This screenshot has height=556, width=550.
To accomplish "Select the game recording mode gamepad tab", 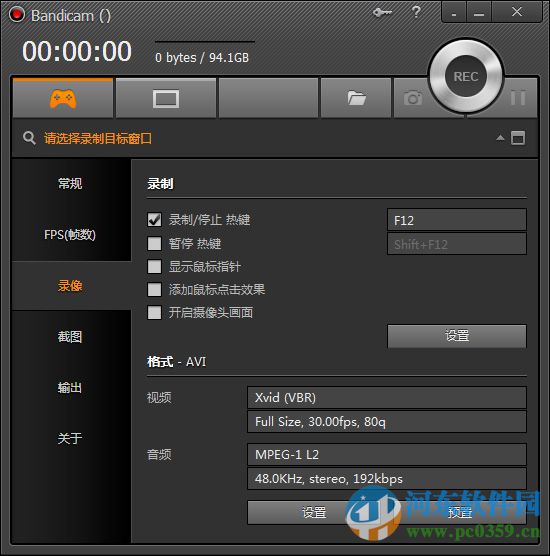I will pyautogui.click(x=63, y=98).
